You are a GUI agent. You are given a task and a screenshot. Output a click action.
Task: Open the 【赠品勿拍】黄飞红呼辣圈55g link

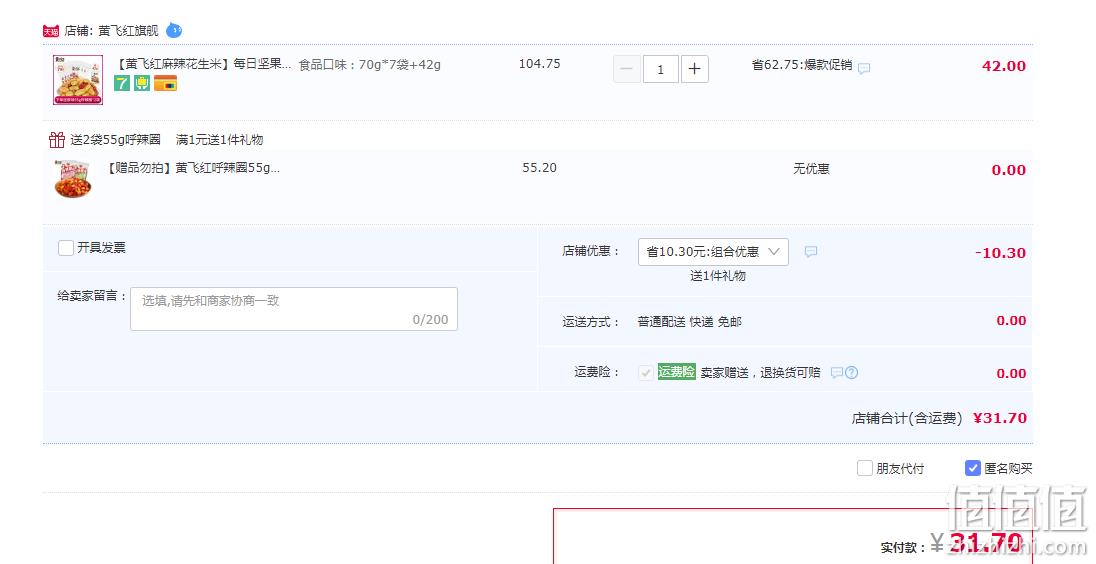coord(193,168)
